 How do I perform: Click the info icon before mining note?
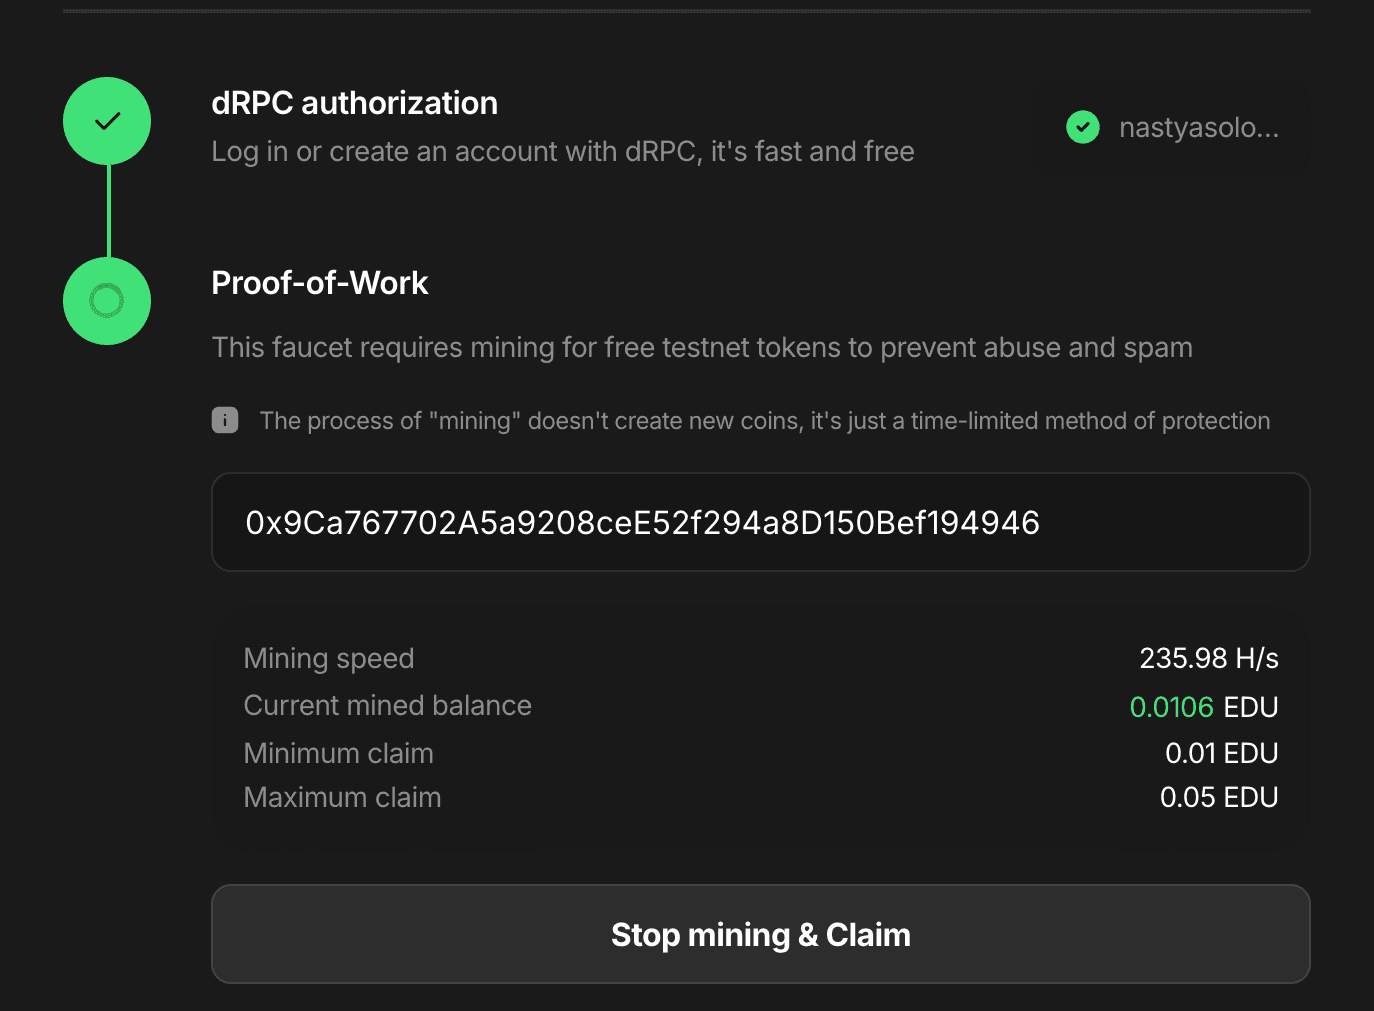225,420
